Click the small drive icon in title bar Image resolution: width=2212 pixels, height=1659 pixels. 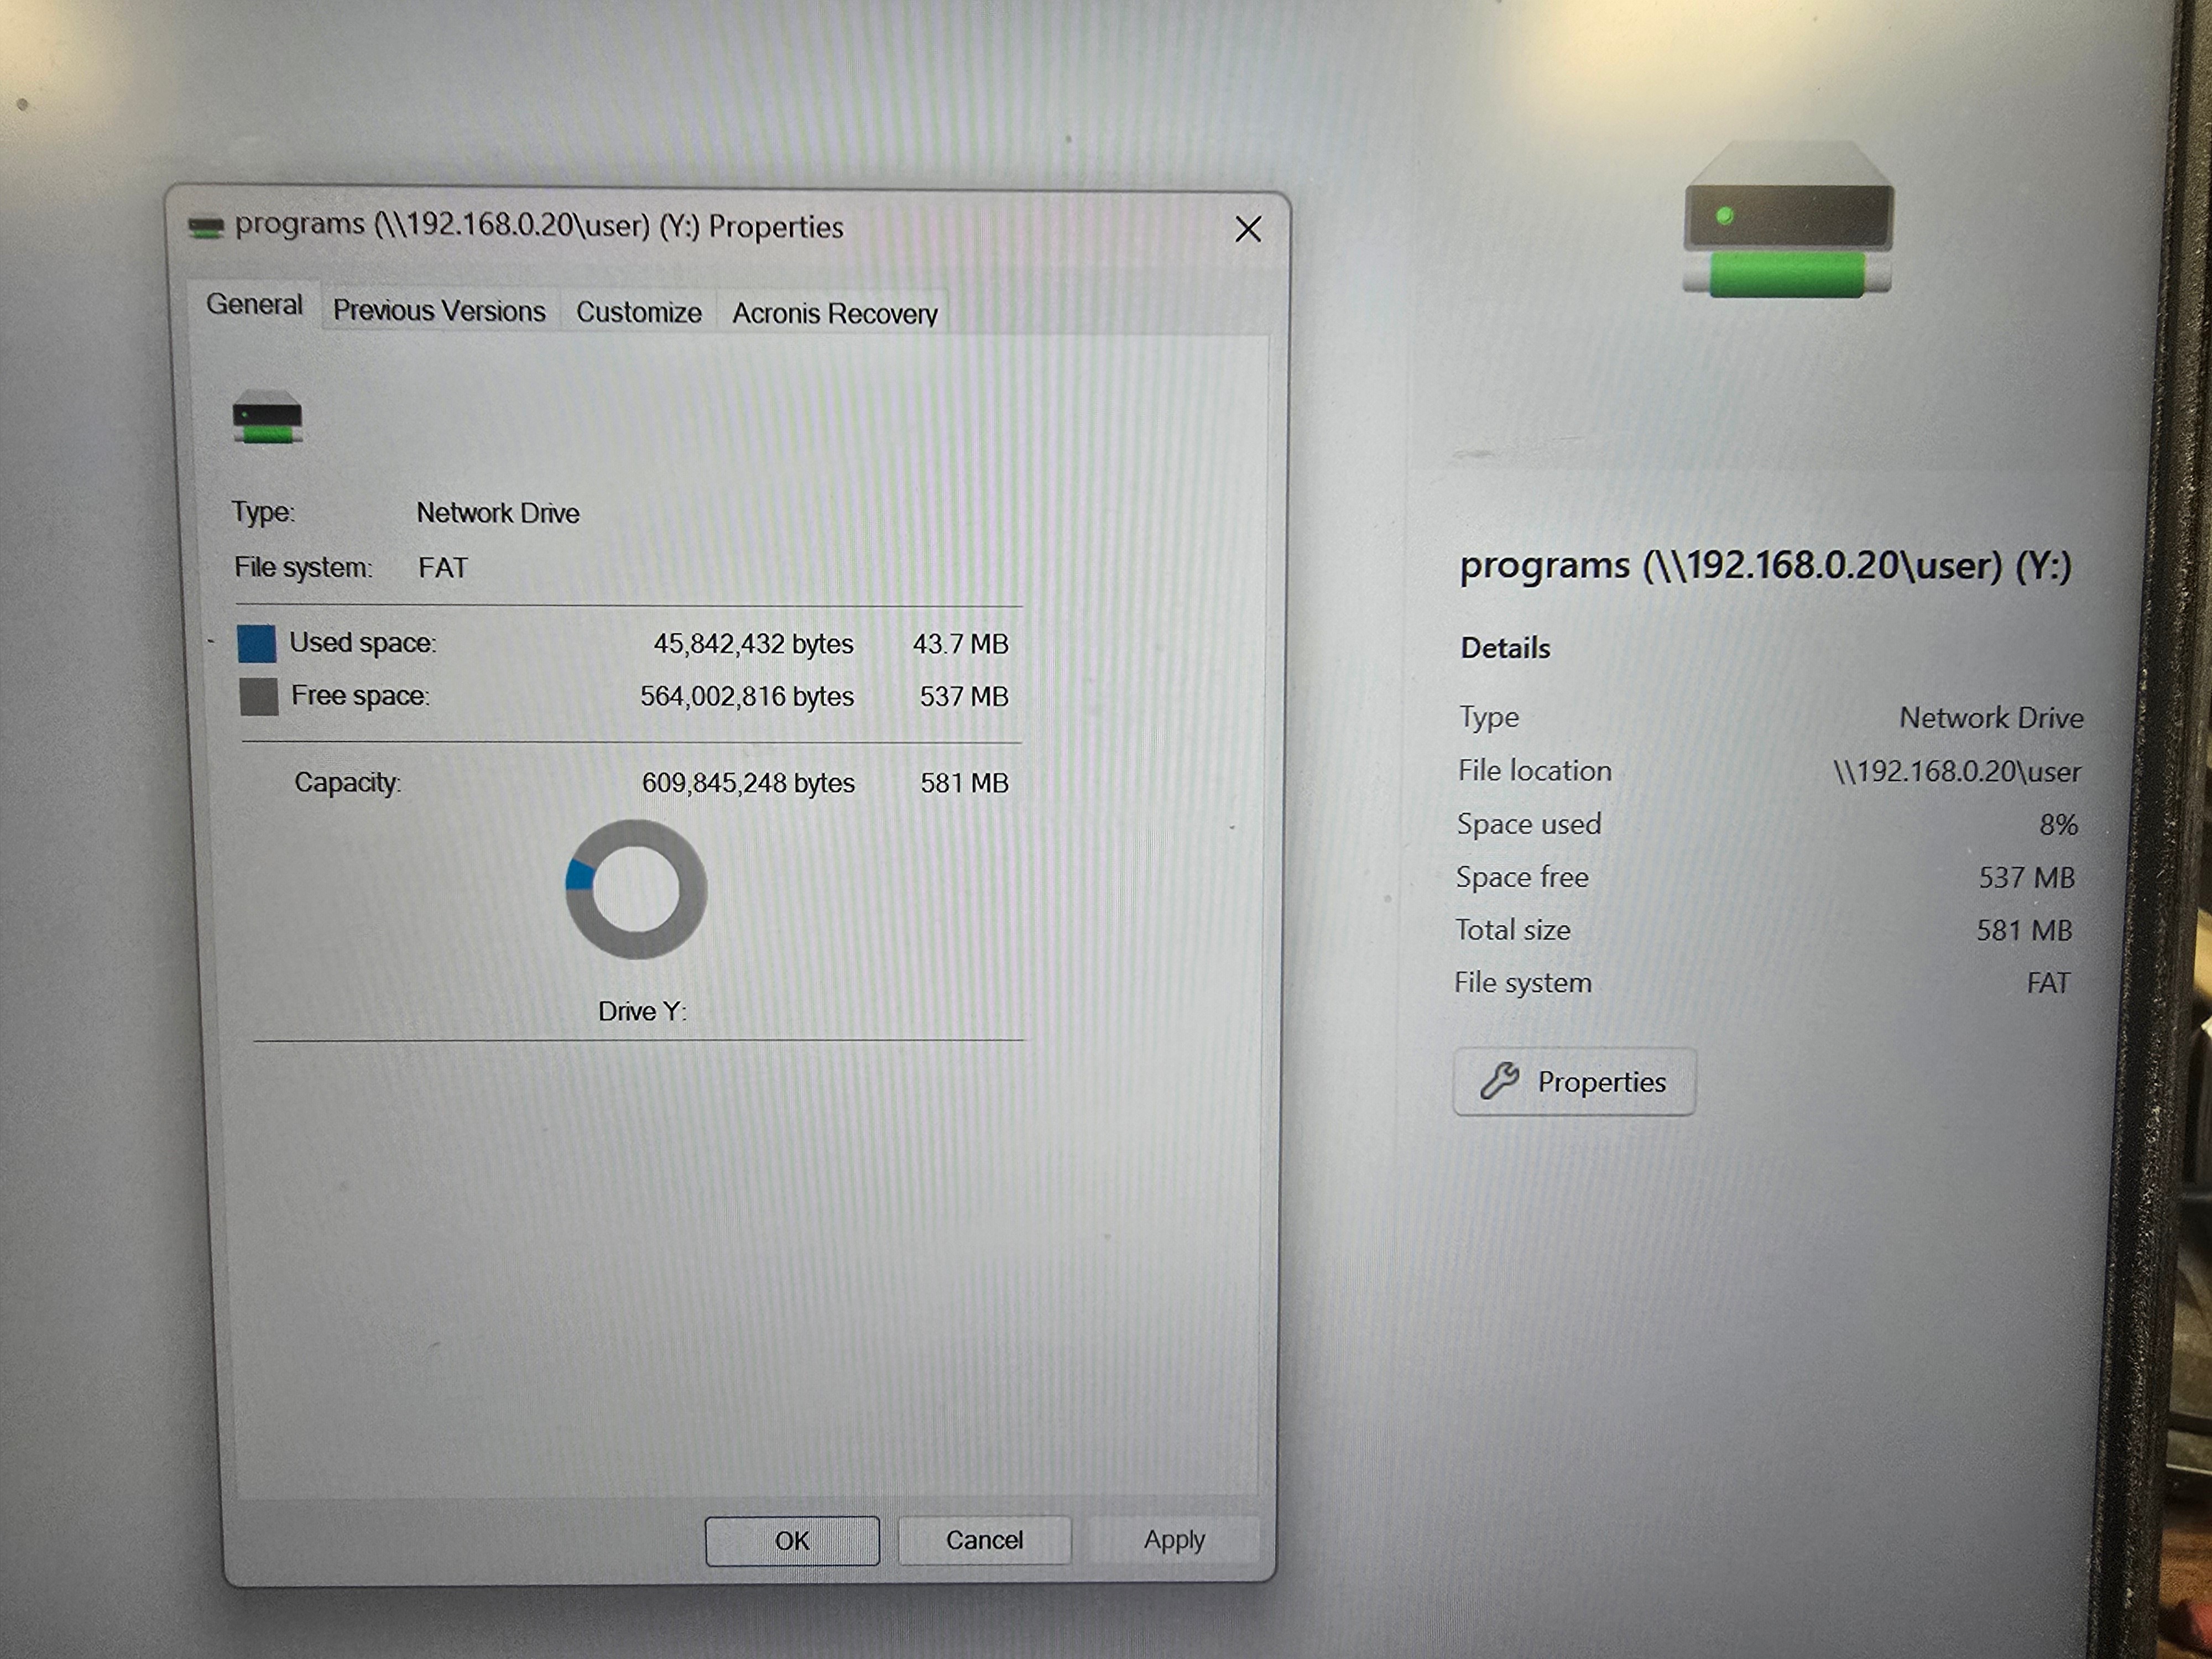(x=206, y=227)
